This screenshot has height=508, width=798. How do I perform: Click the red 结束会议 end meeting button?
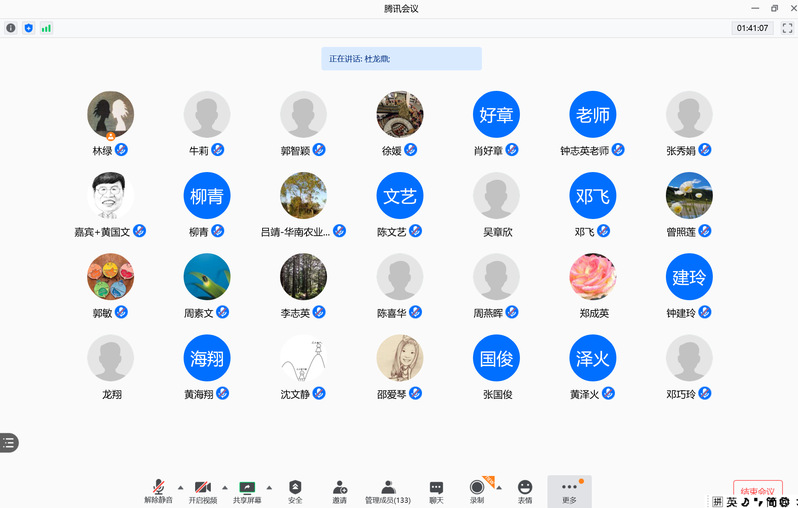click(x=757, y=491)
